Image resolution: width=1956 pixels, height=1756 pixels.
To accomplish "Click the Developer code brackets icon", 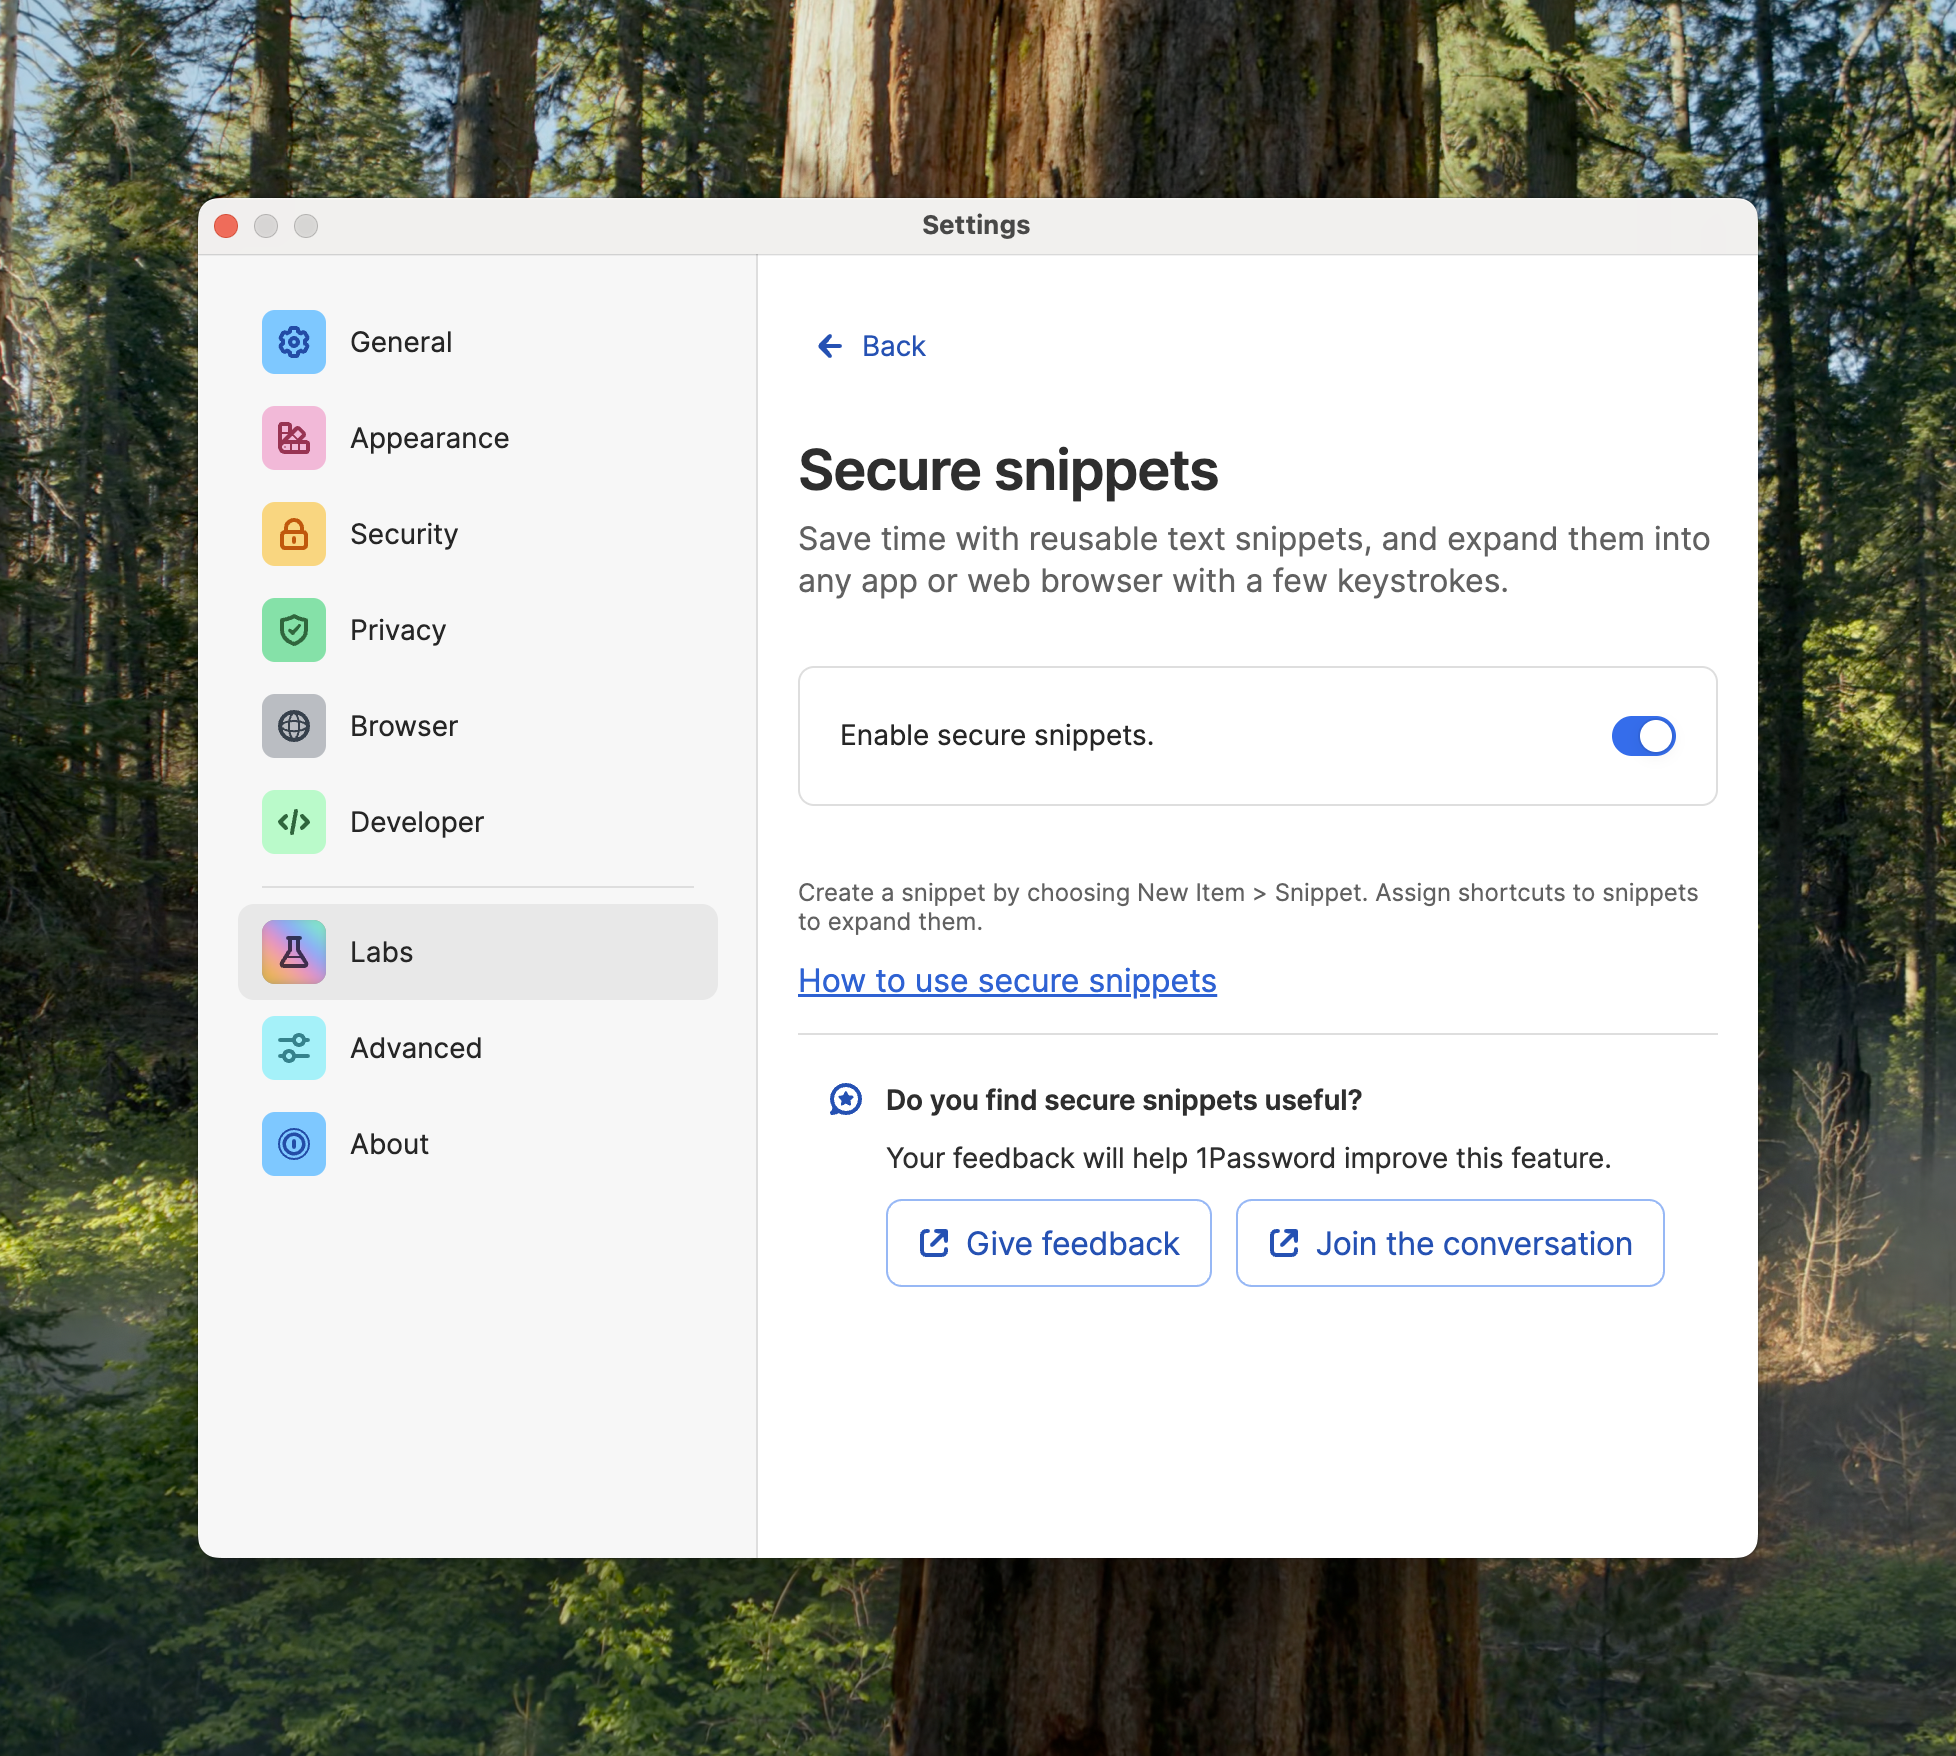I will [294, 822].
